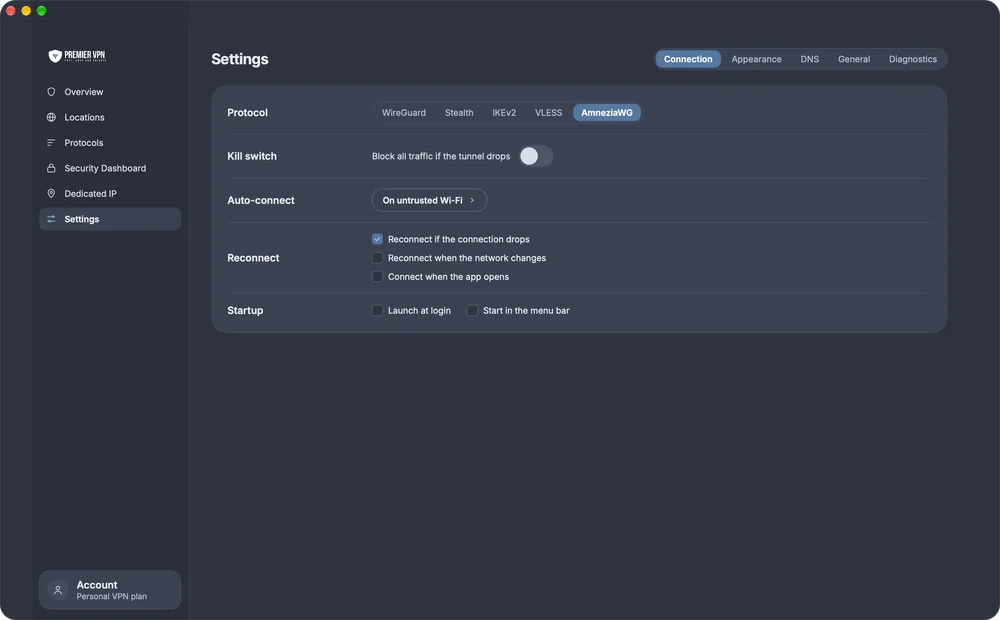
Task: Click the Protocols list icon
Action: tap(51, 143)
